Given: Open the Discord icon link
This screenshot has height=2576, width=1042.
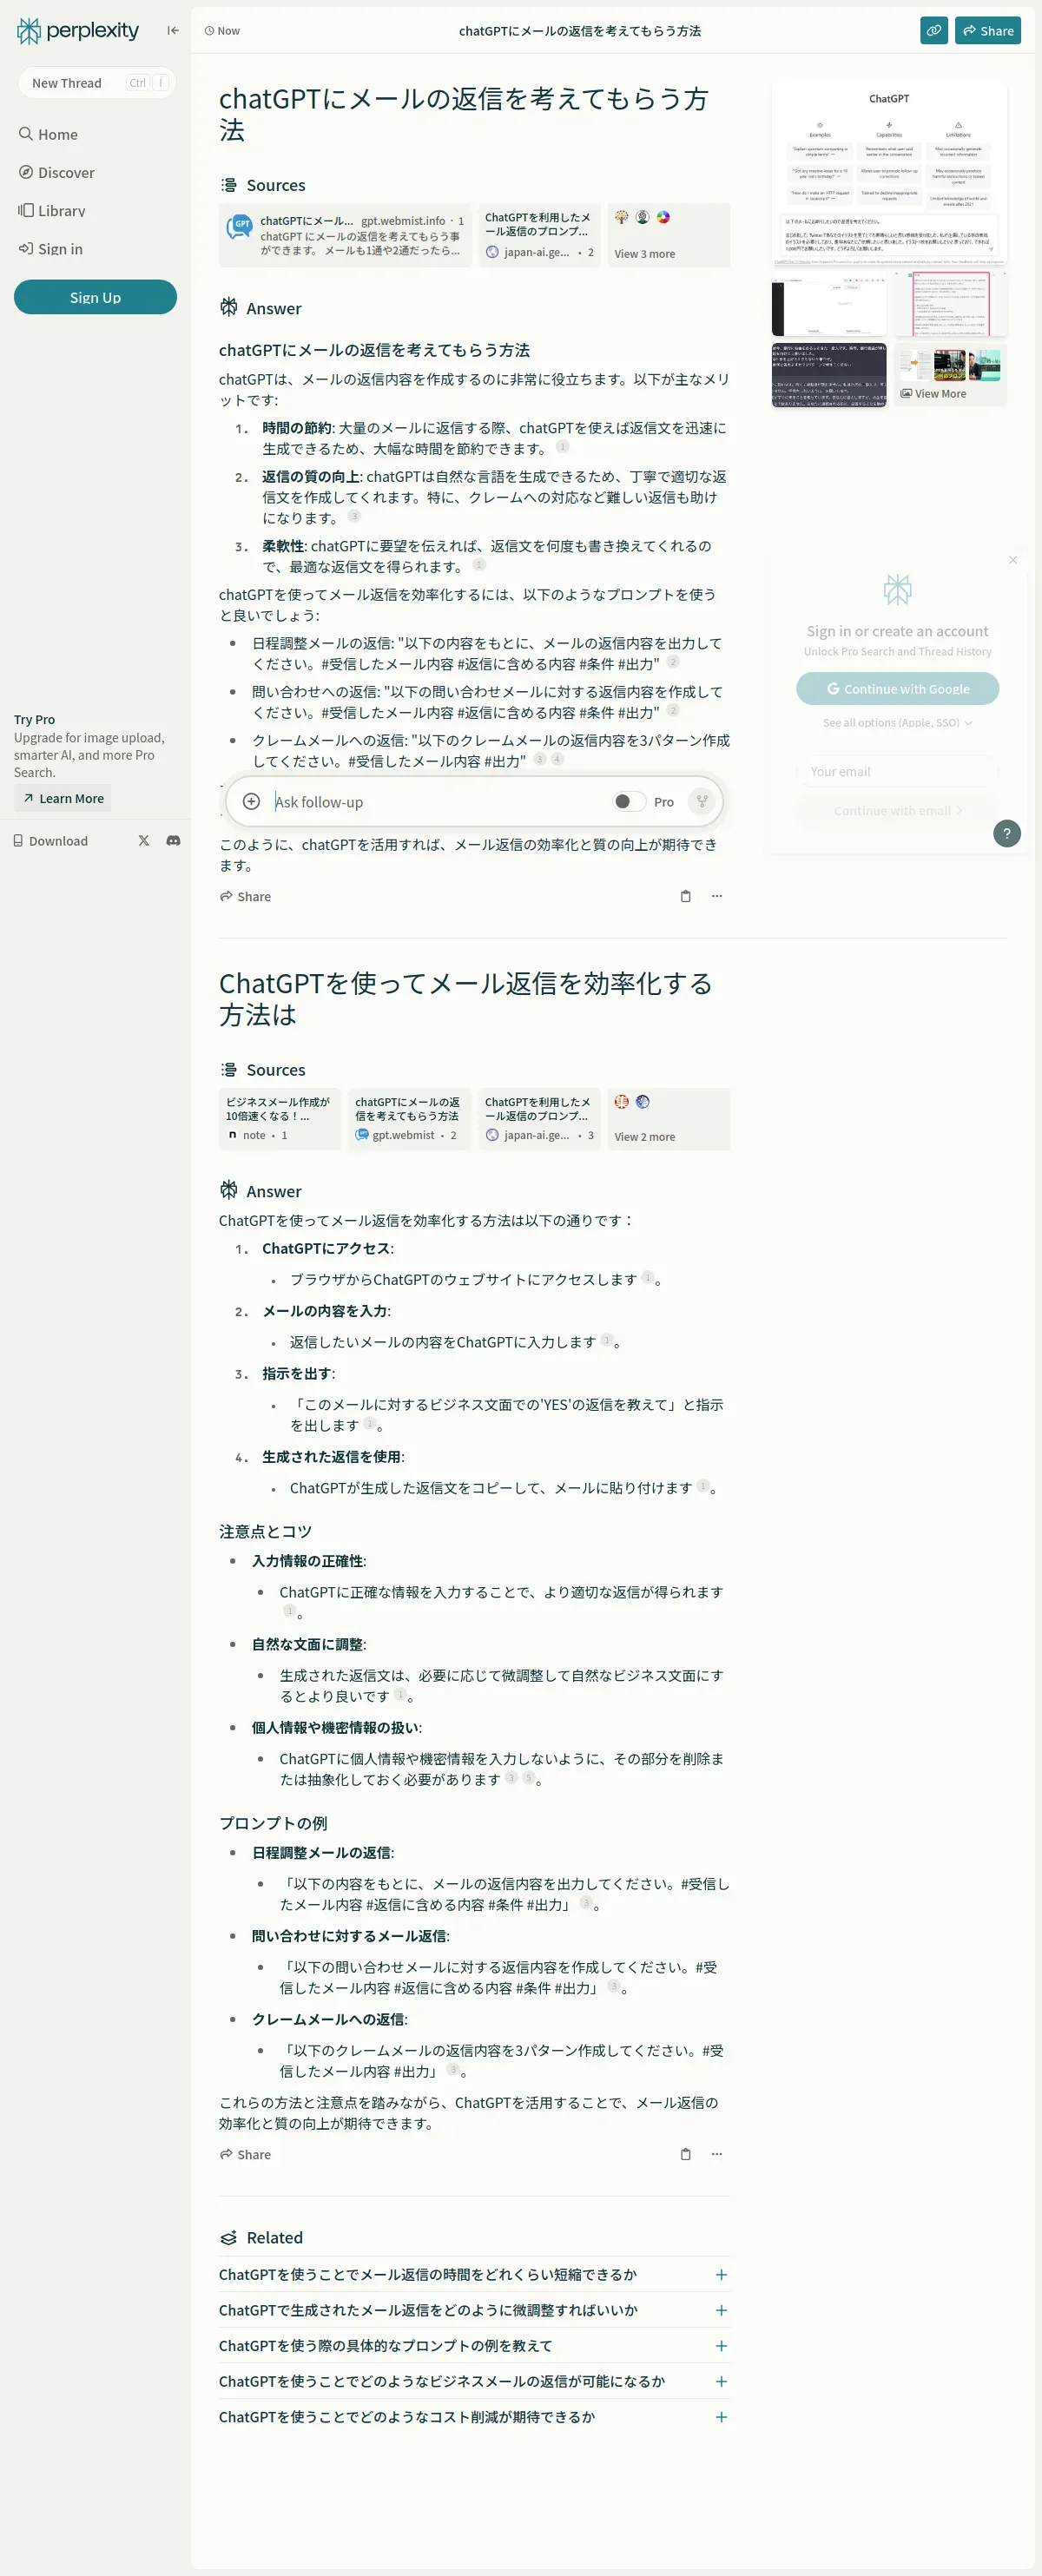Looking at the screenshot, I should (x=173, y=841).
